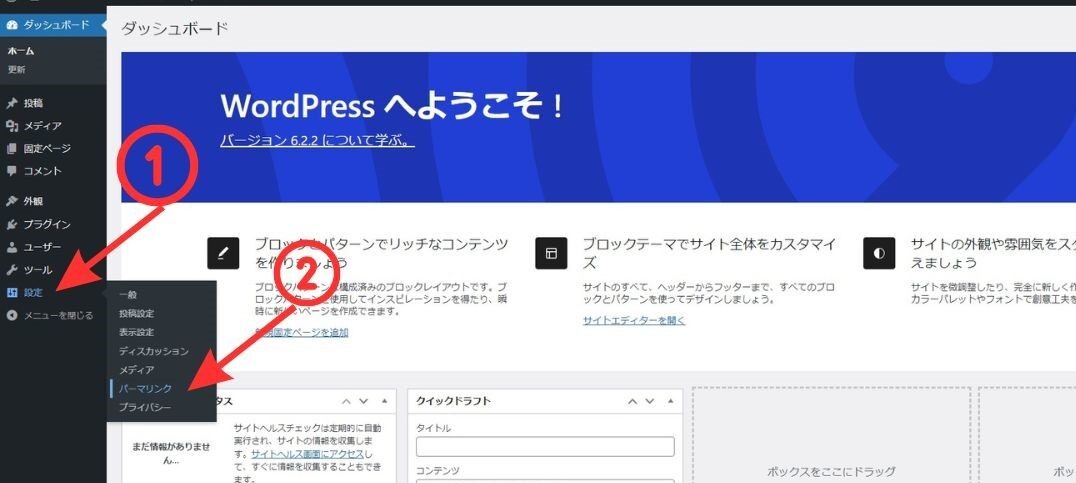Select 一般 in the settings submenu

coord(128,294)
